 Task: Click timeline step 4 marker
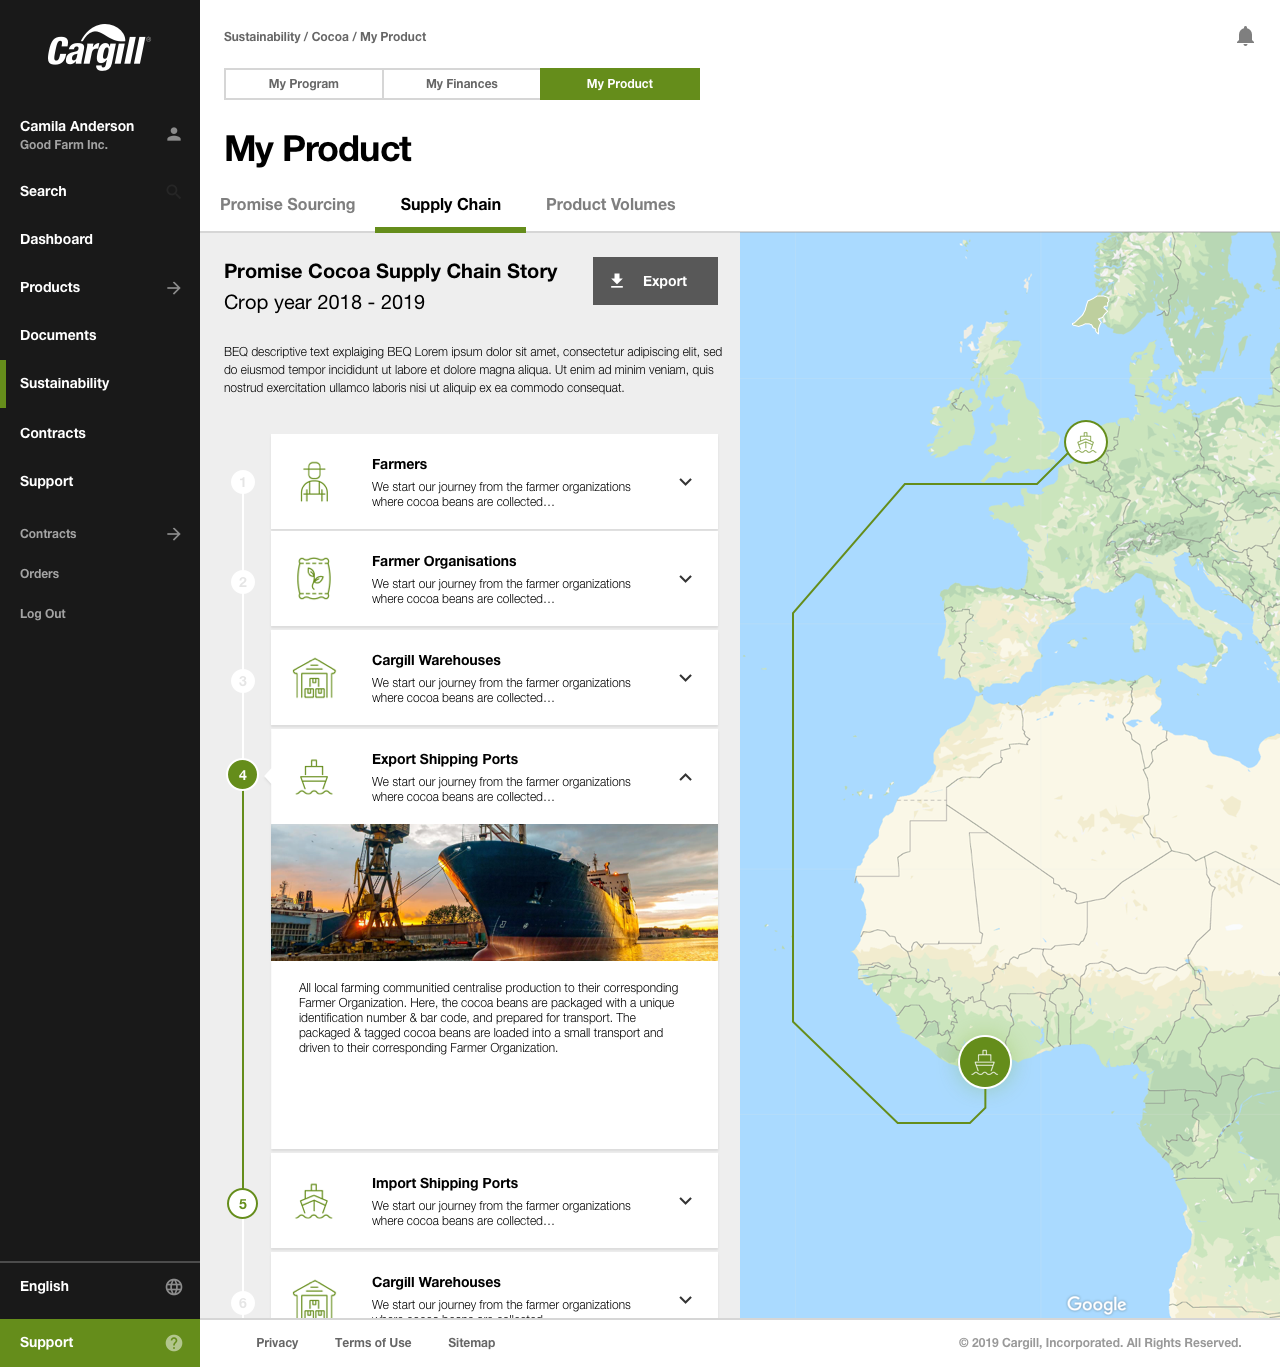coord(243,775)
